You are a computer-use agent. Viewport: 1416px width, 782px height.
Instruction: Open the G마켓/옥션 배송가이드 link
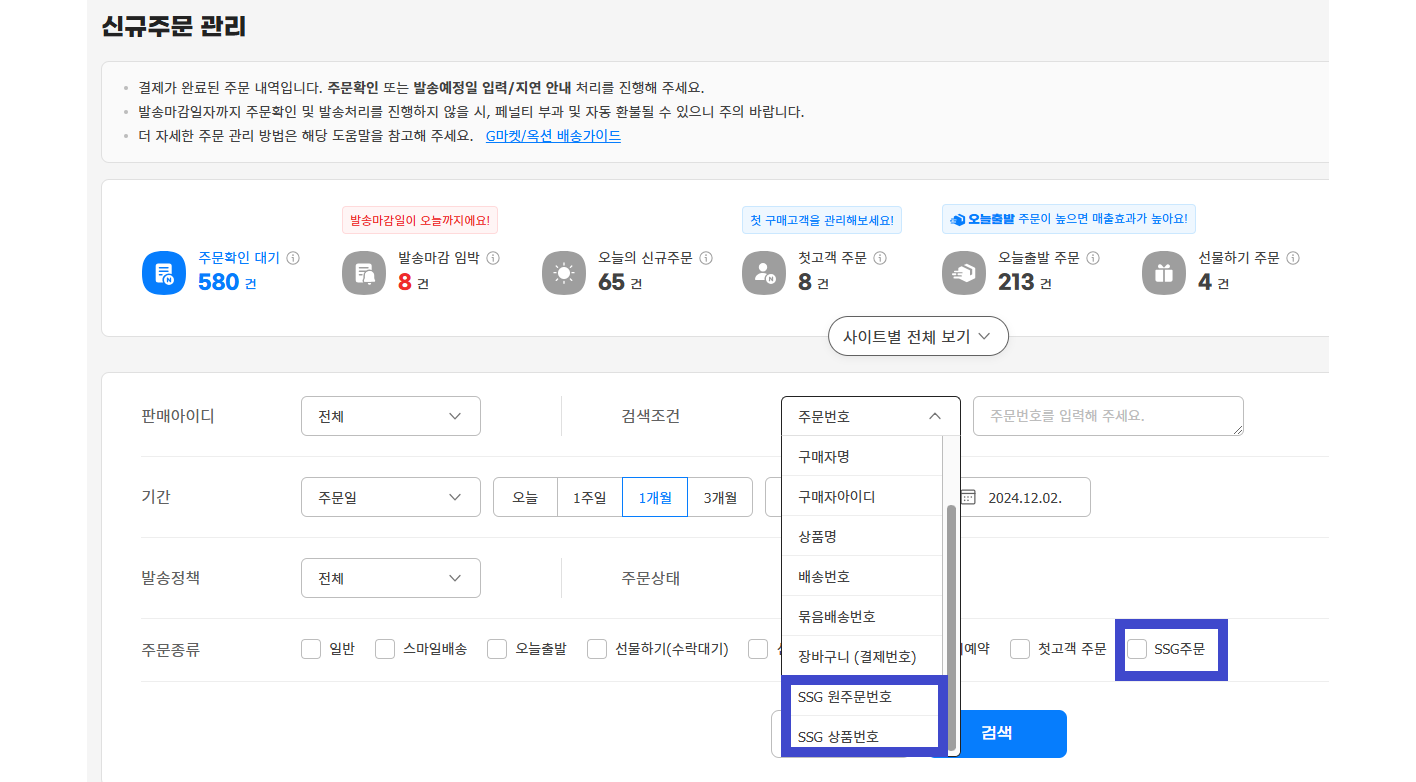pos(553,136)
